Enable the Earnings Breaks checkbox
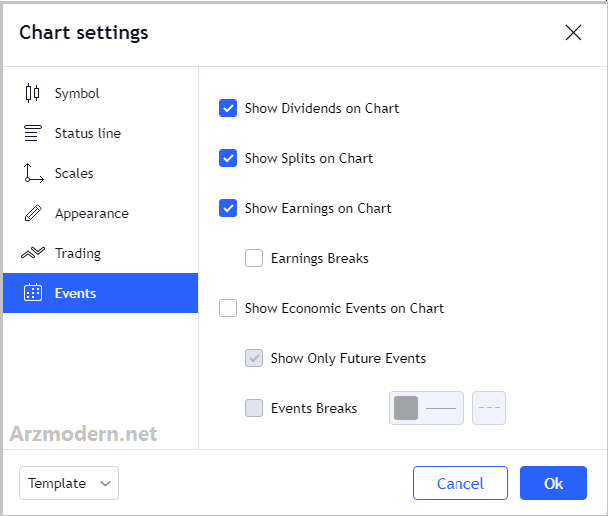Image resolution: width=608 pixels, height=516 pixels. click(254, 258)
